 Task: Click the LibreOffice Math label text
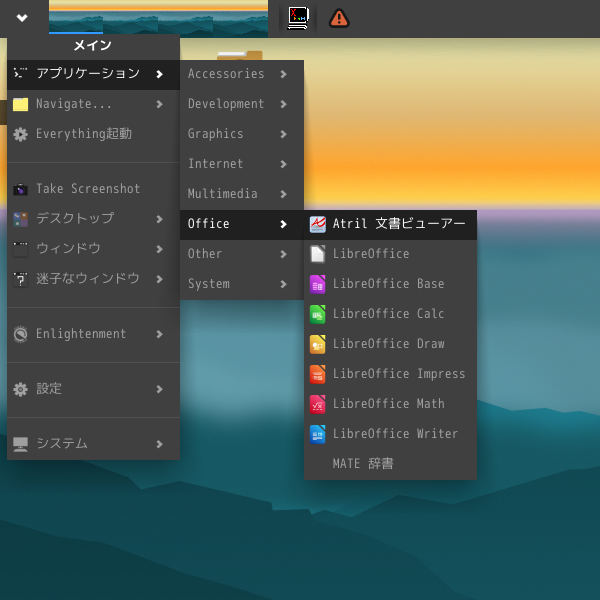pyautogui.click(x=388, y=404)
